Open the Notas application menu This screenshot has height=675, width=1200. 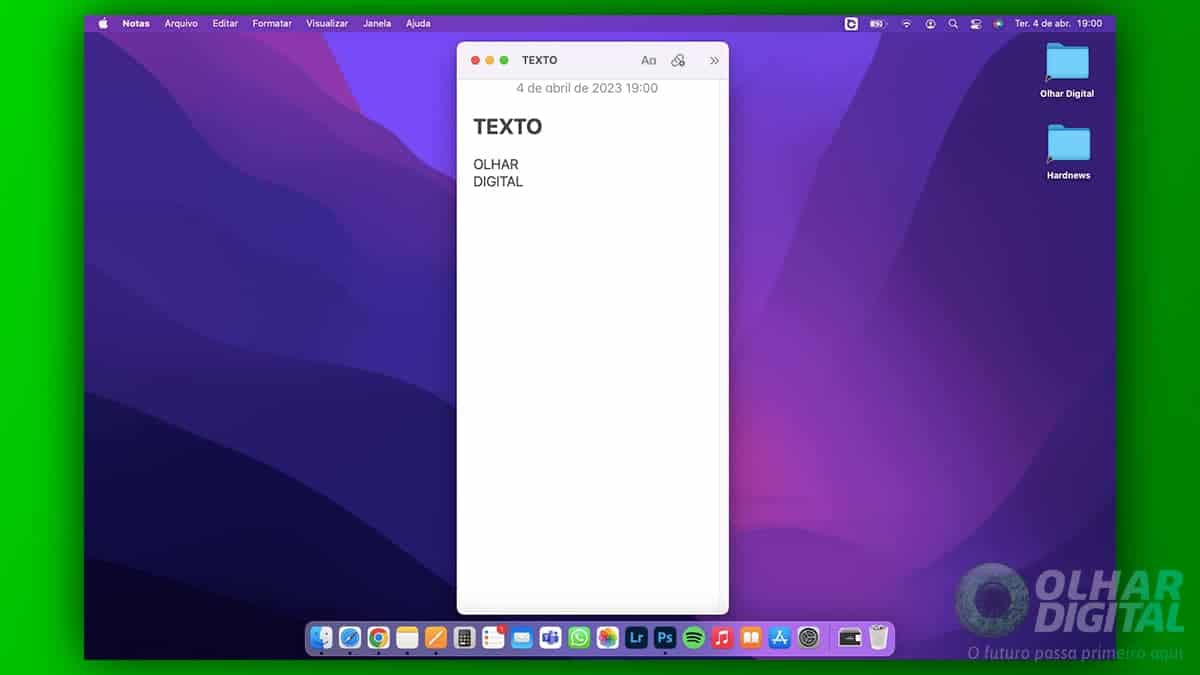(x=136, y=23)
